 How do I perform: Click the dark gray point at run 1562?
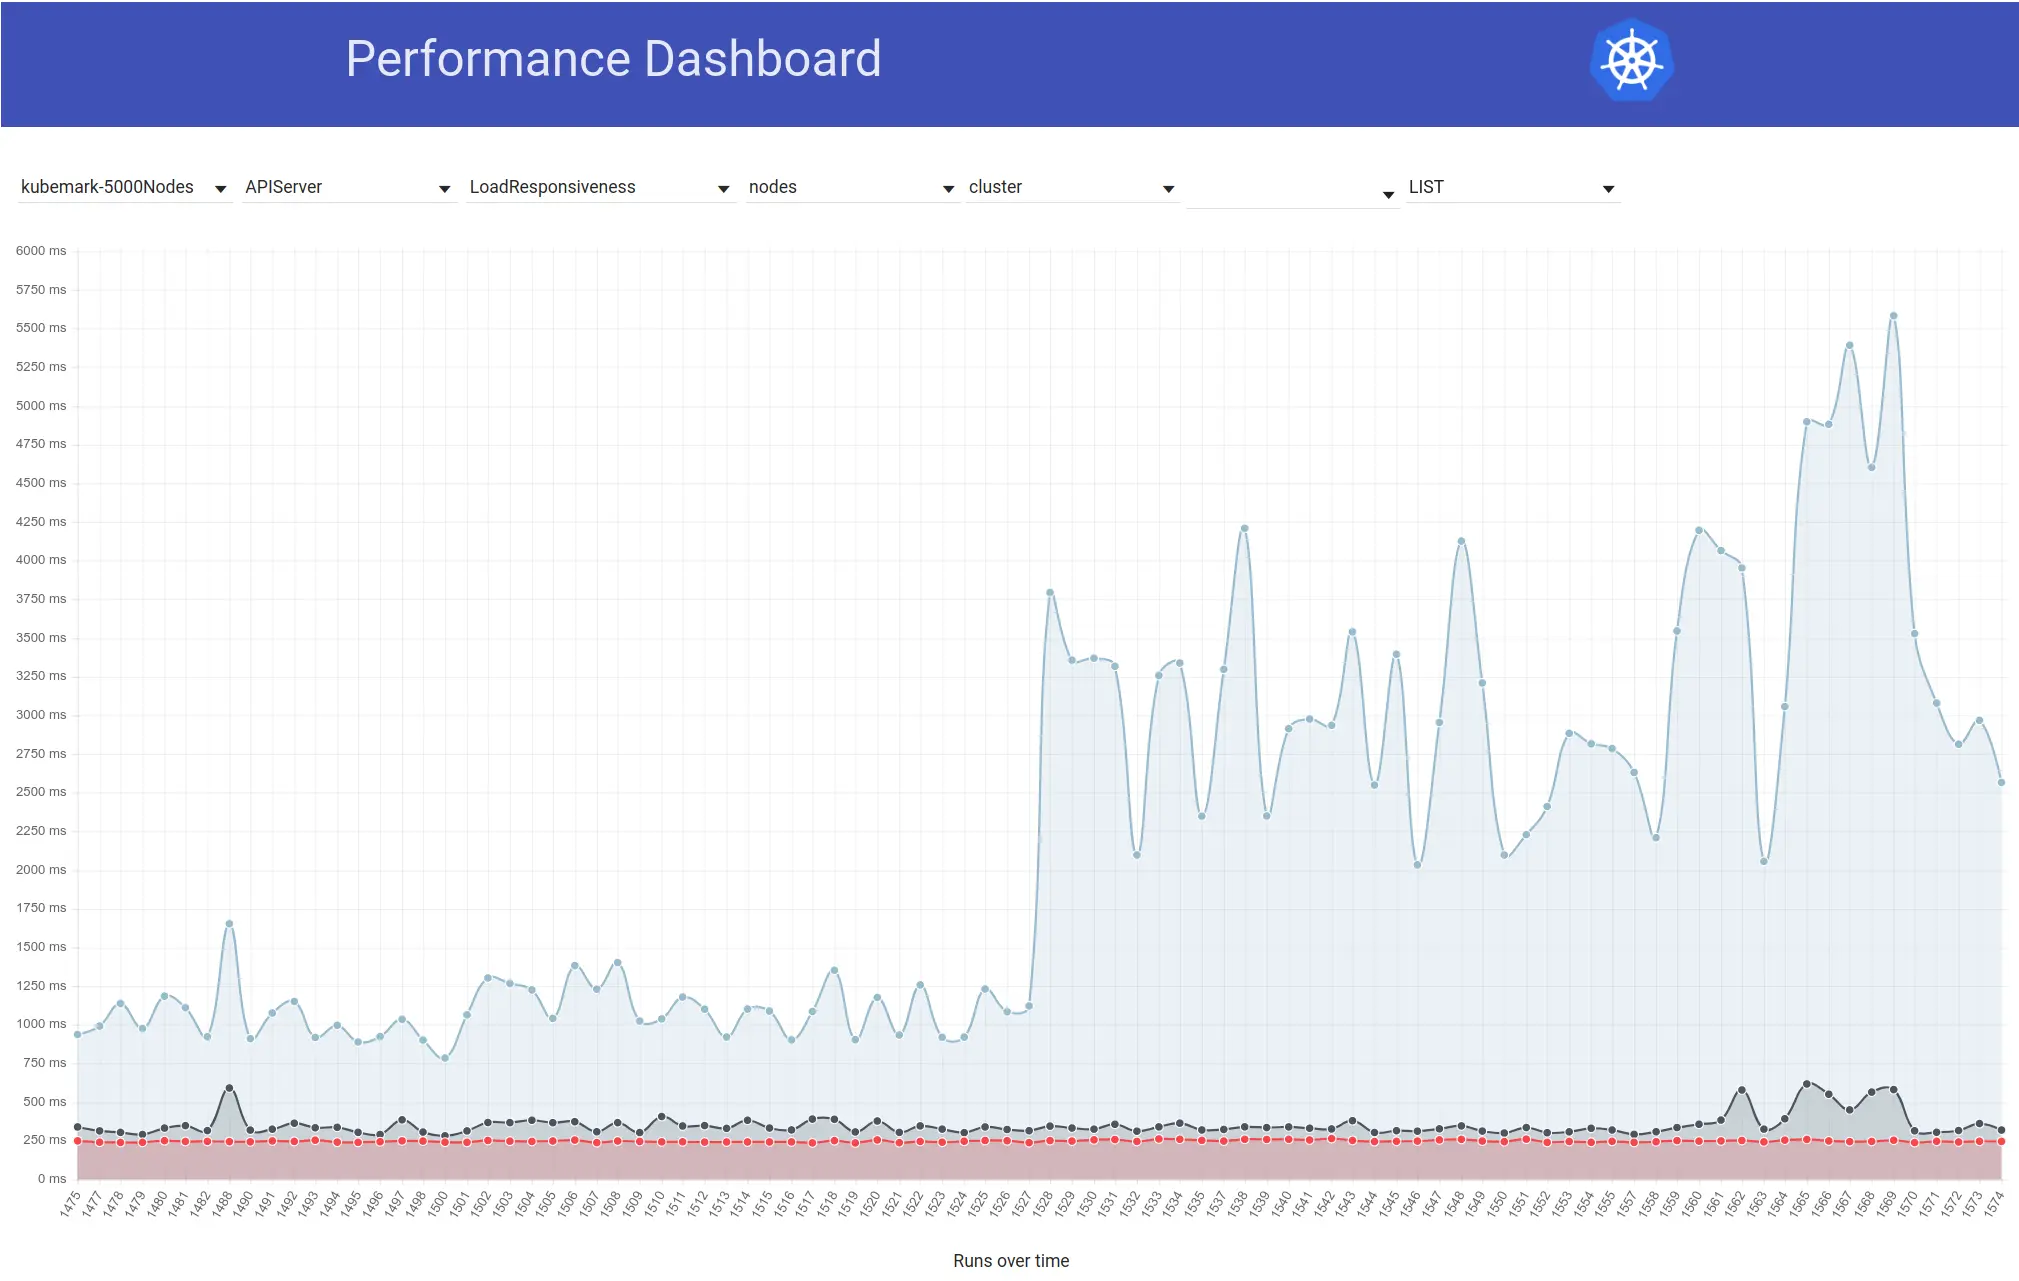[1742, 1090]
